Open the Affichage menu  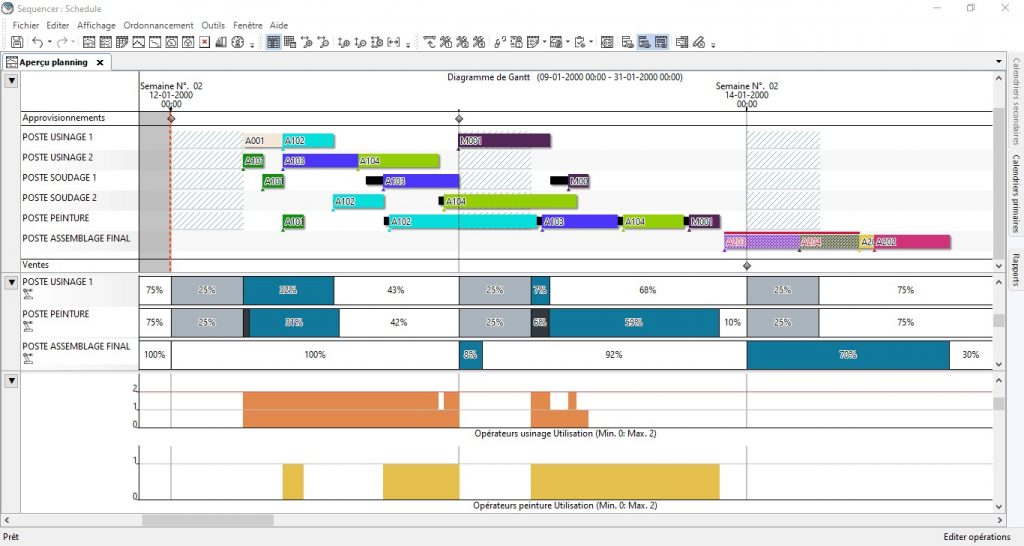(96, 25)
